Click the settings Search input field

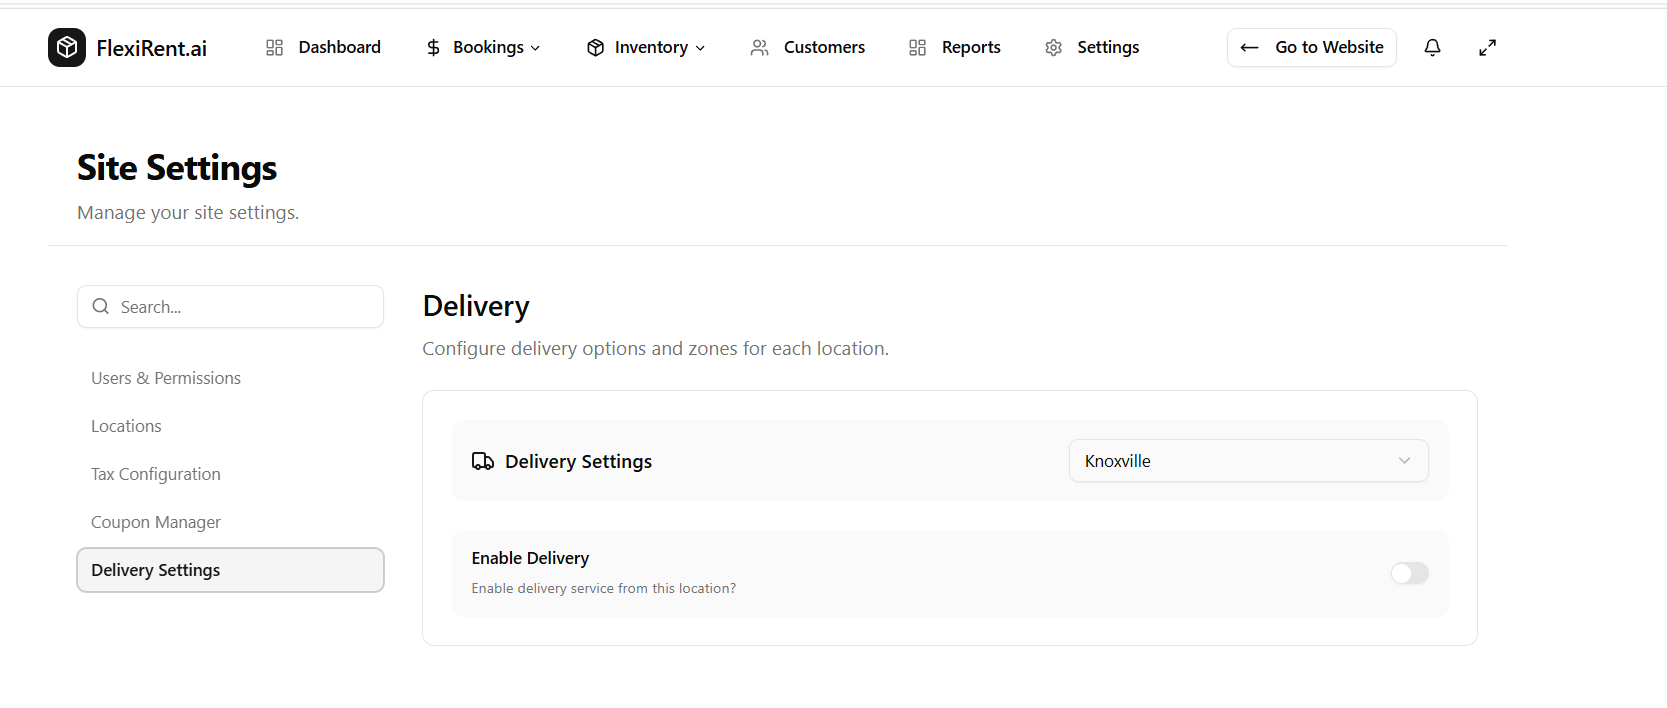[230, 306]
